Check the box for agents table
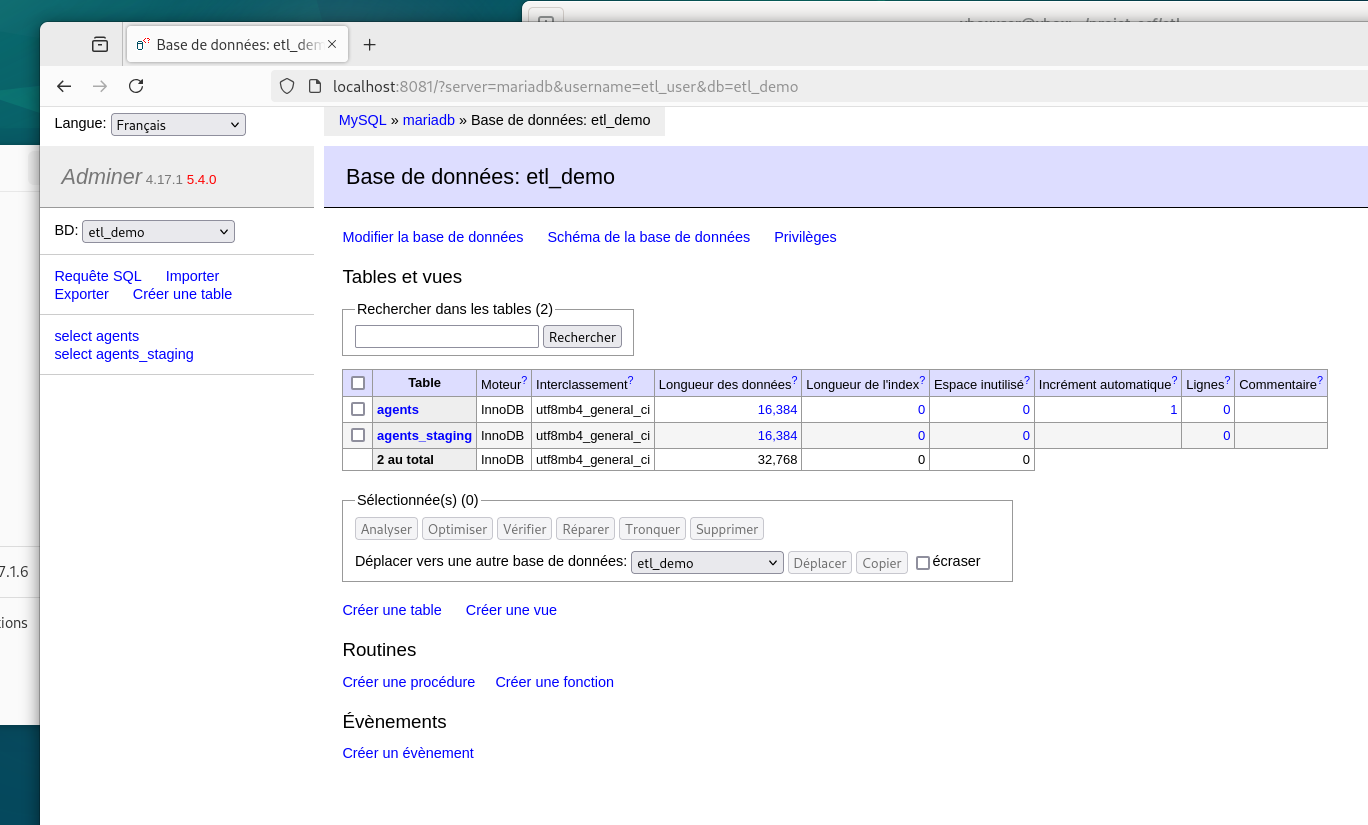This screenshot has height=825, width=1368. 358,409
